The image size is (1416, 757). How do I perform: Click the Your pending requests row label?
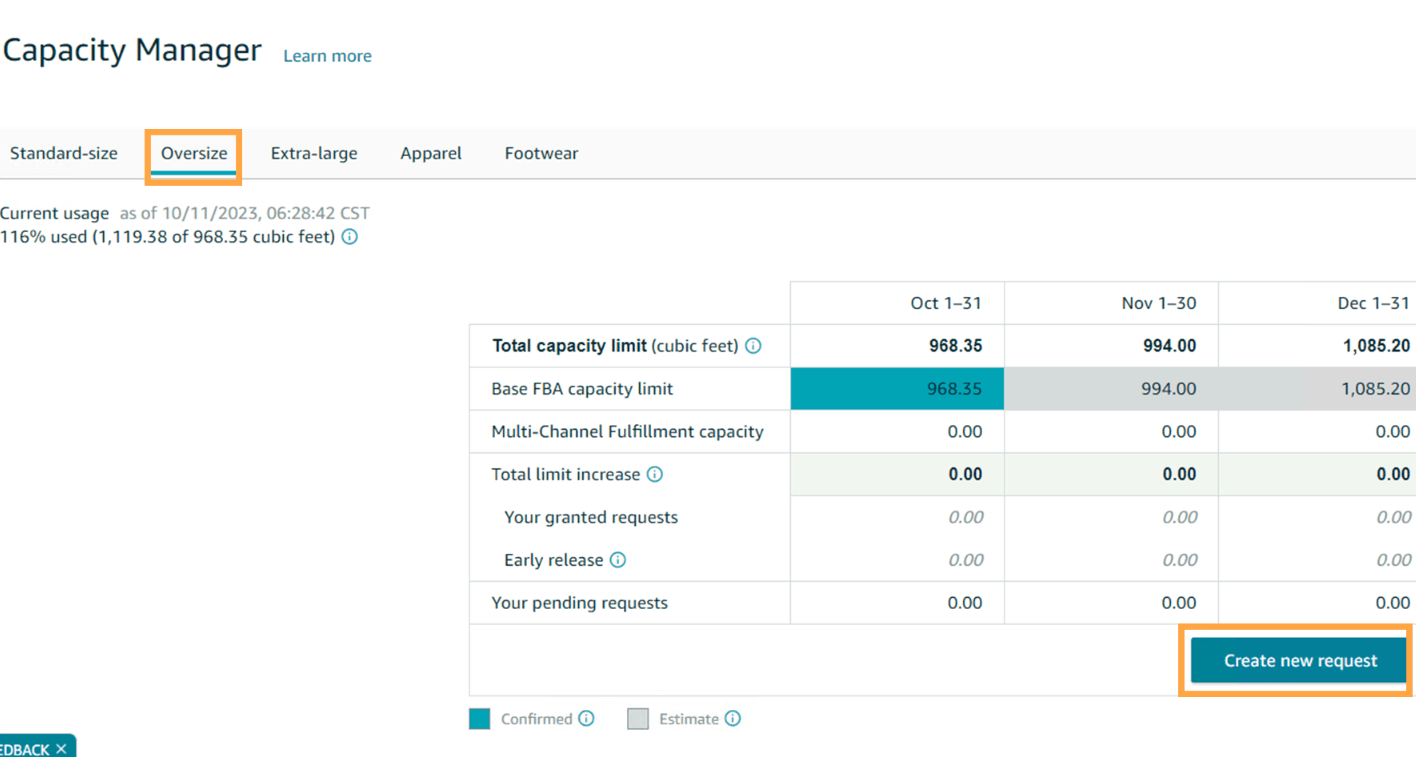click(579, 603)
